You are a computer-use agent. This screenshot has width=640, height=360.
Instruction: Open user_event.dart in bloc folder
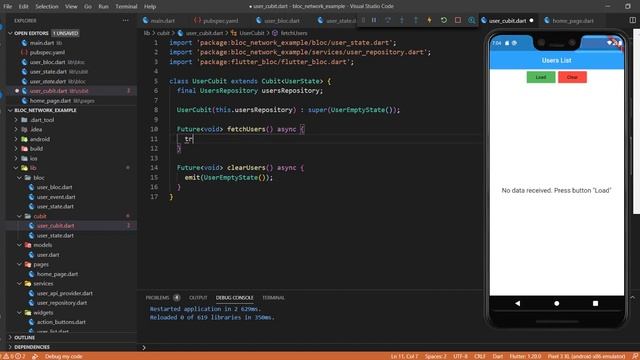(x=56, y=197)
